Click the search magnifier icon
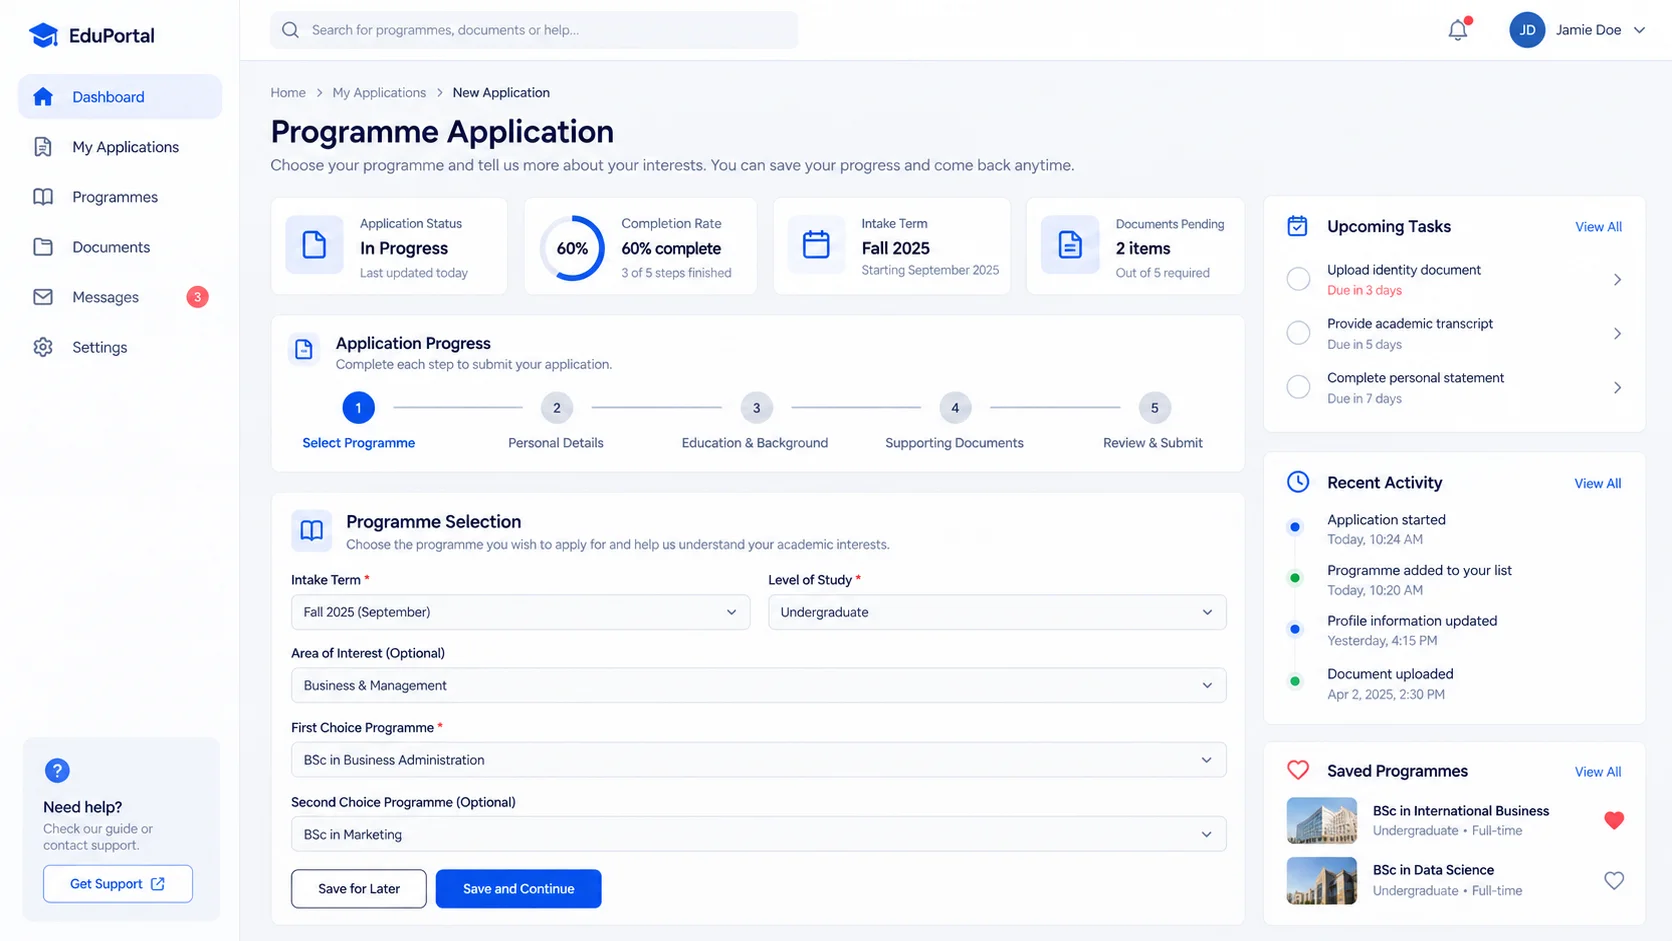This screenshot has height=941, width=1672. click(x=290, y=30)
